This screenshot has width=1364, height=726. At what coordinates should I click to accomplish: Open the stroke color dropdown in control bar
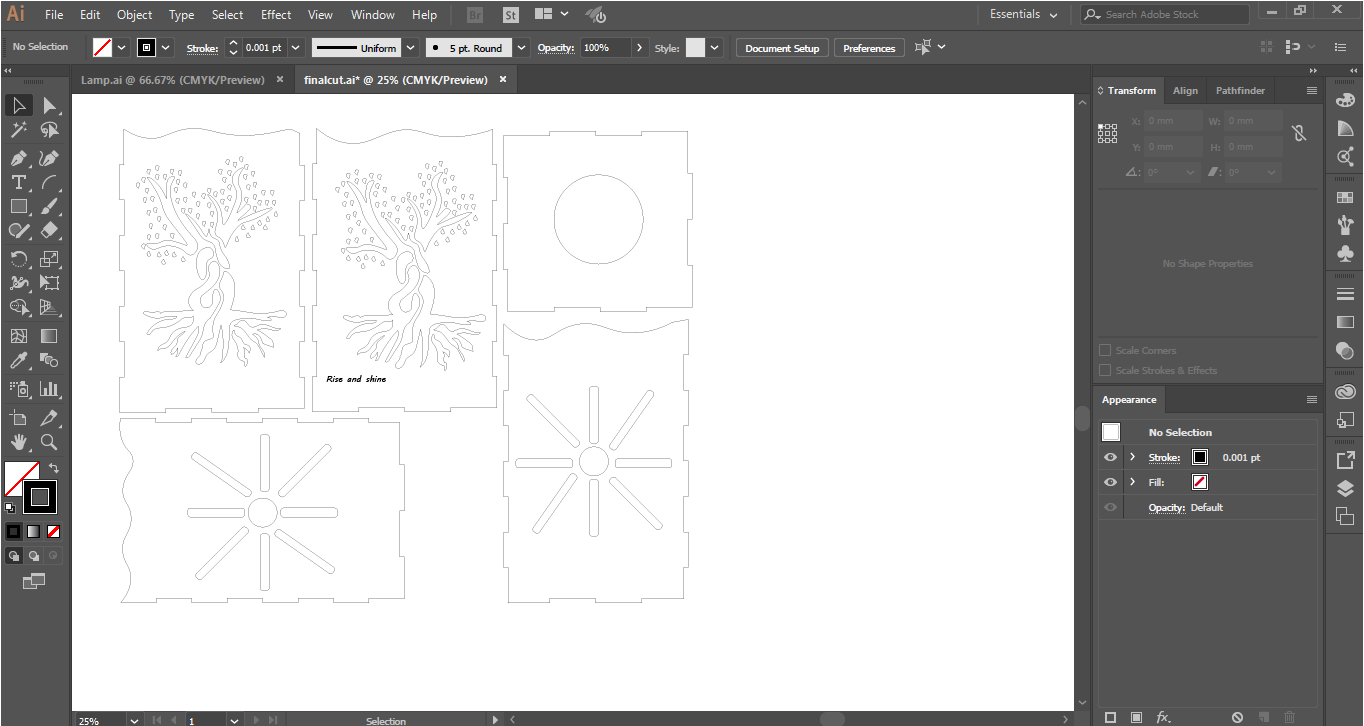point(166,48)
